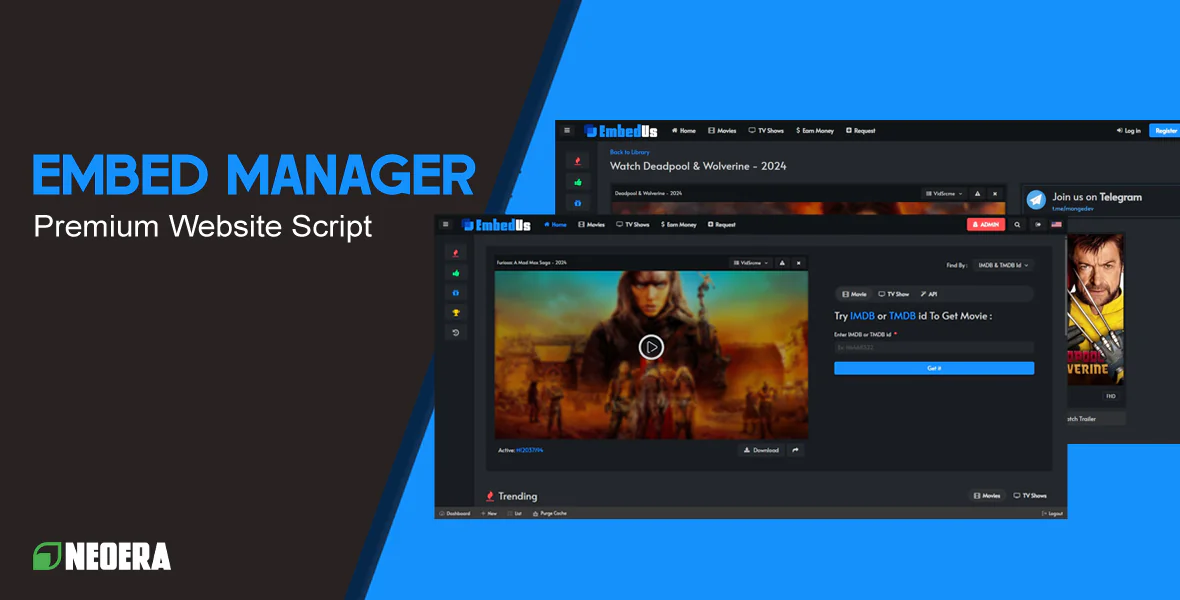The height and width of the screenshot is (600, 1180).
Task: Select the API tab
Action: 930,294
